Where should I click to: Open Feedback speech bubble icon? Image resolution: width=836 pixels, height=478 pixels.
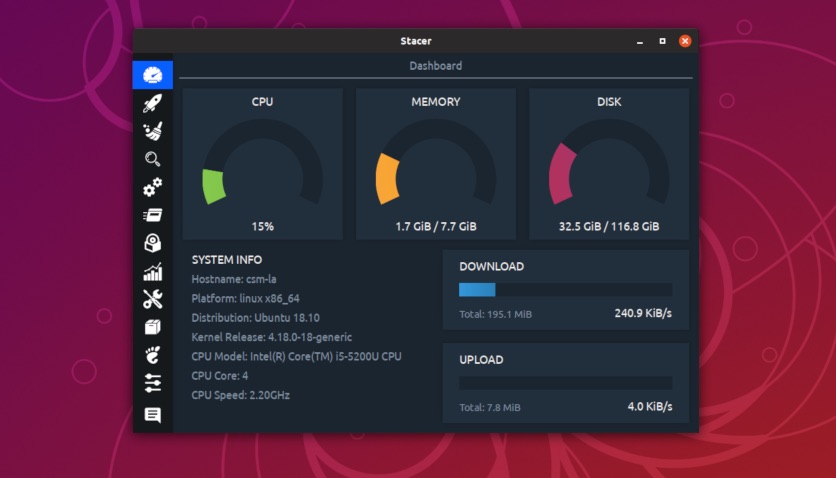[x=152, y=415]
